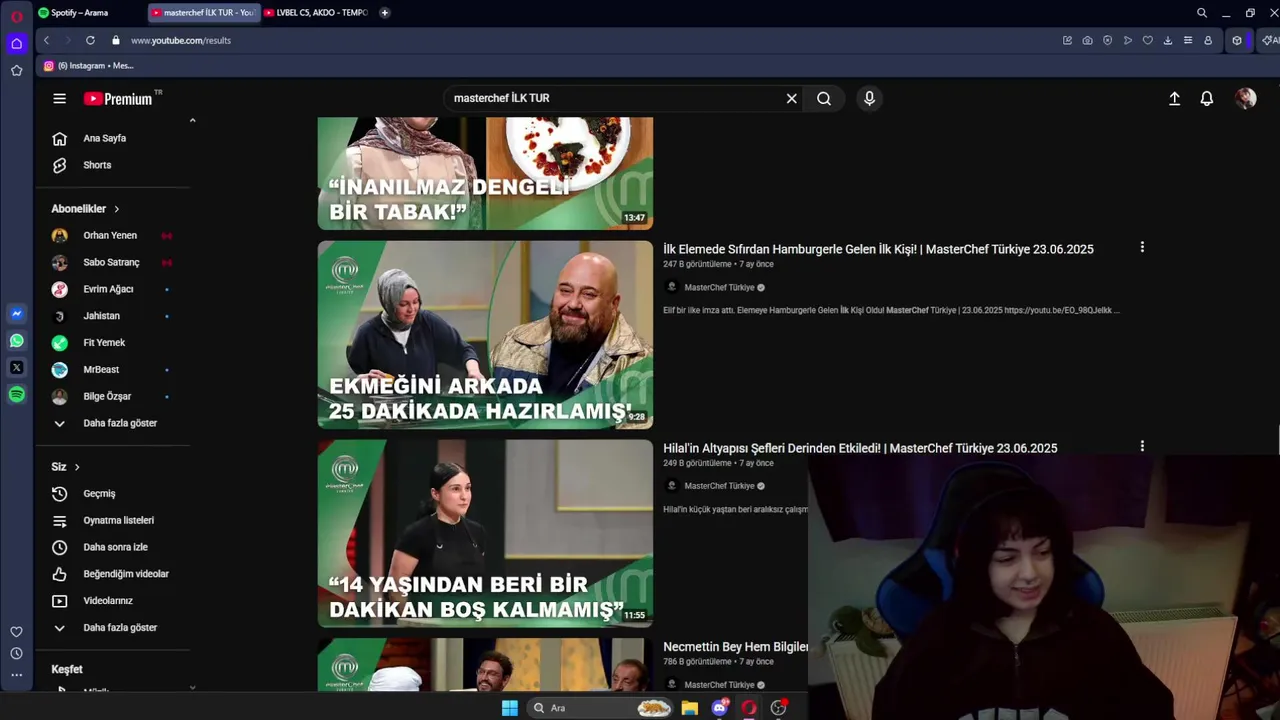Open the Opera sidebar bookmarks star icon
Screen dimensions: 1280x720
(x=16, y=70)
